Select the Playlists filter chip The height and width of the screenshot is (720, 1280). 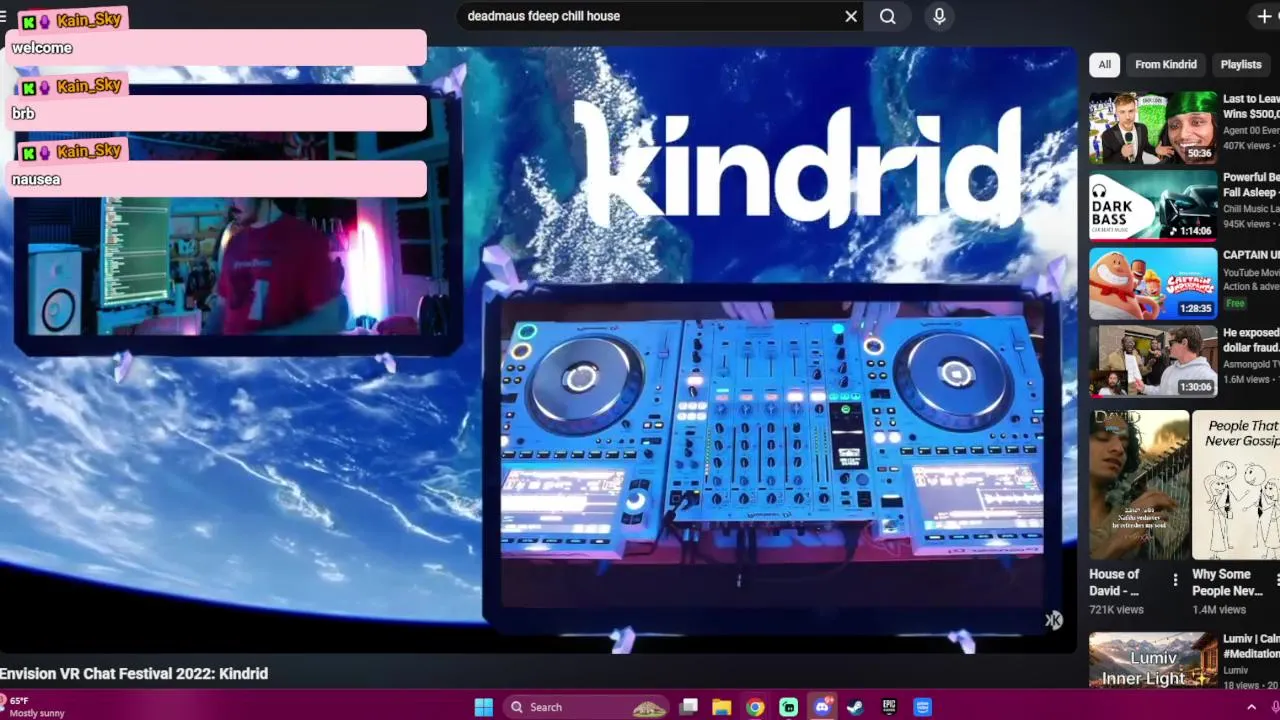pos(1241,64)
